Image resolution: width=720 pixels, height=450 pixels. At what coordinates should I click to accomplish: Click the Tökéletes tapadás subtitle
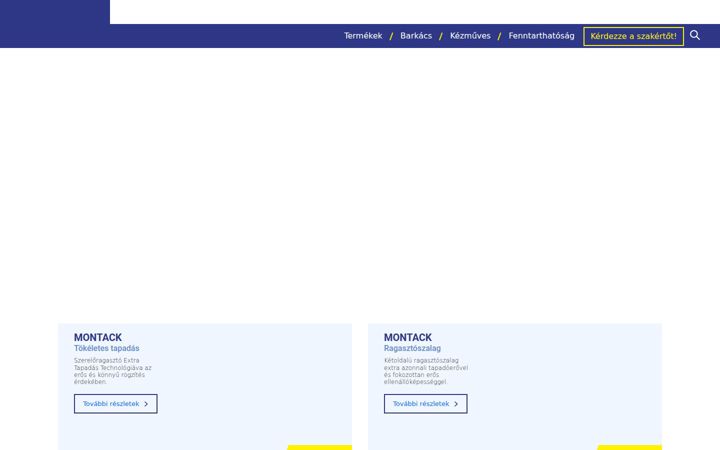click(107, 349)
